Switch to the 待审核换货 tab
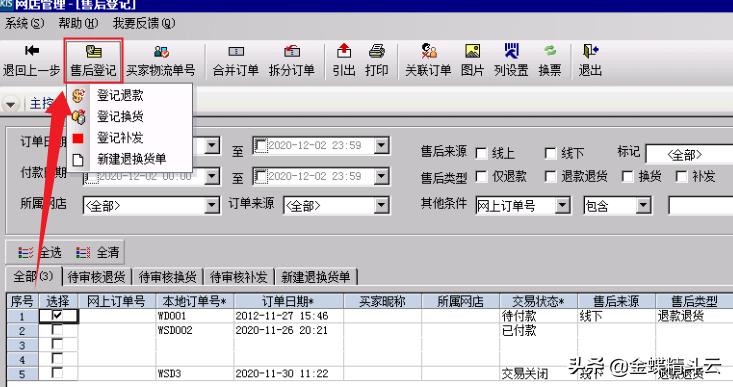The height and width of the screenshot is (387, 733). pyautogui.click(x=168, y=277)
